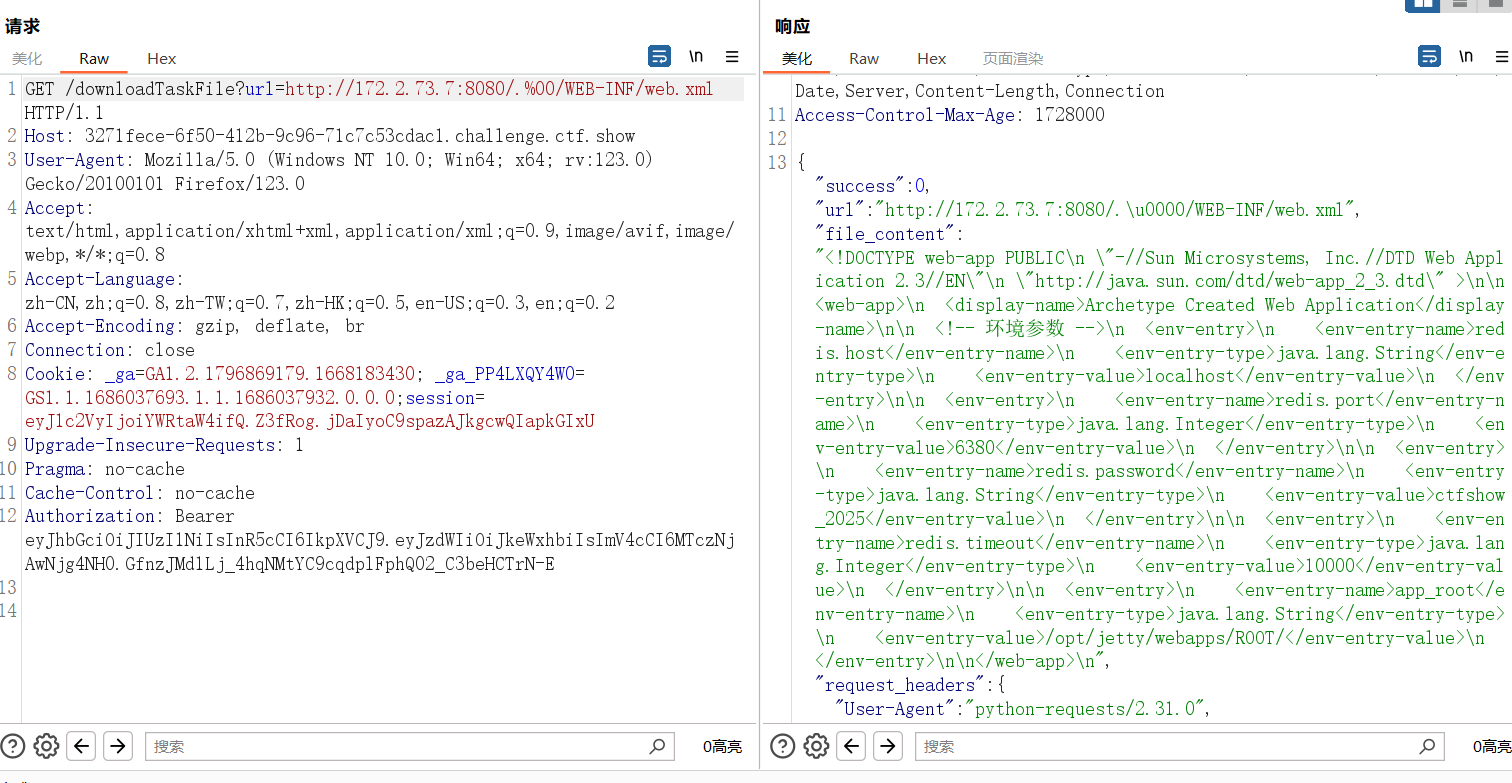1512x783 pixels.
Task: Go to previous match in response search
Action: 852,746
